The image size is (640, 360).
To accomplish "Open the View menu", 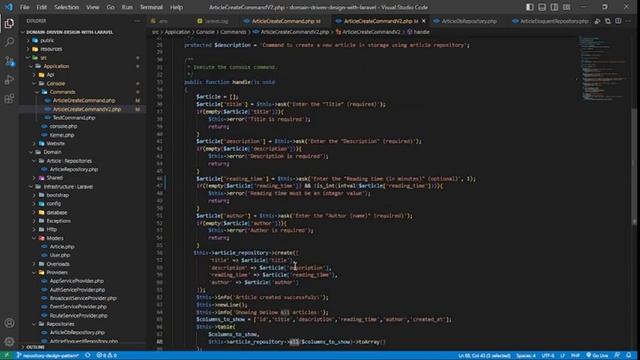I will (93, 7).
